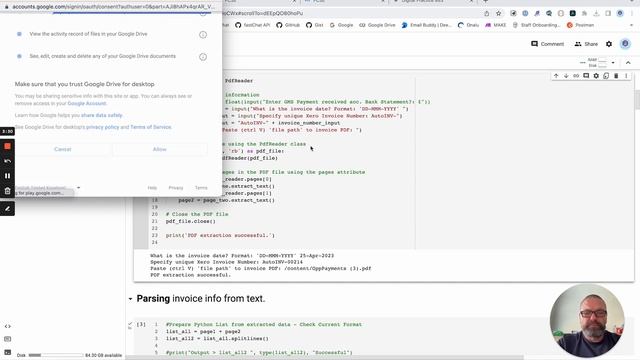Click Help link in popup footer
Viewport: 640px width, 360px height.
[x=152, y=188]
